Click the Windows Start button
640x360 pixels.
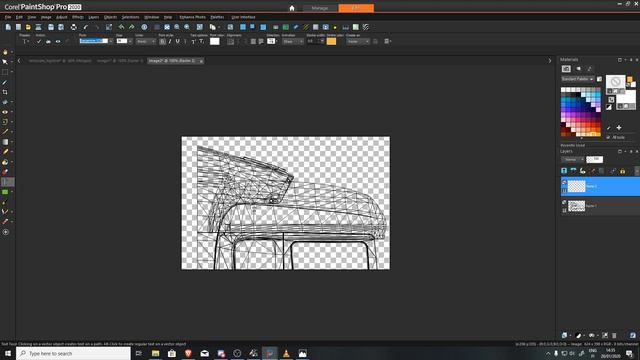click(x=8, y=353)
